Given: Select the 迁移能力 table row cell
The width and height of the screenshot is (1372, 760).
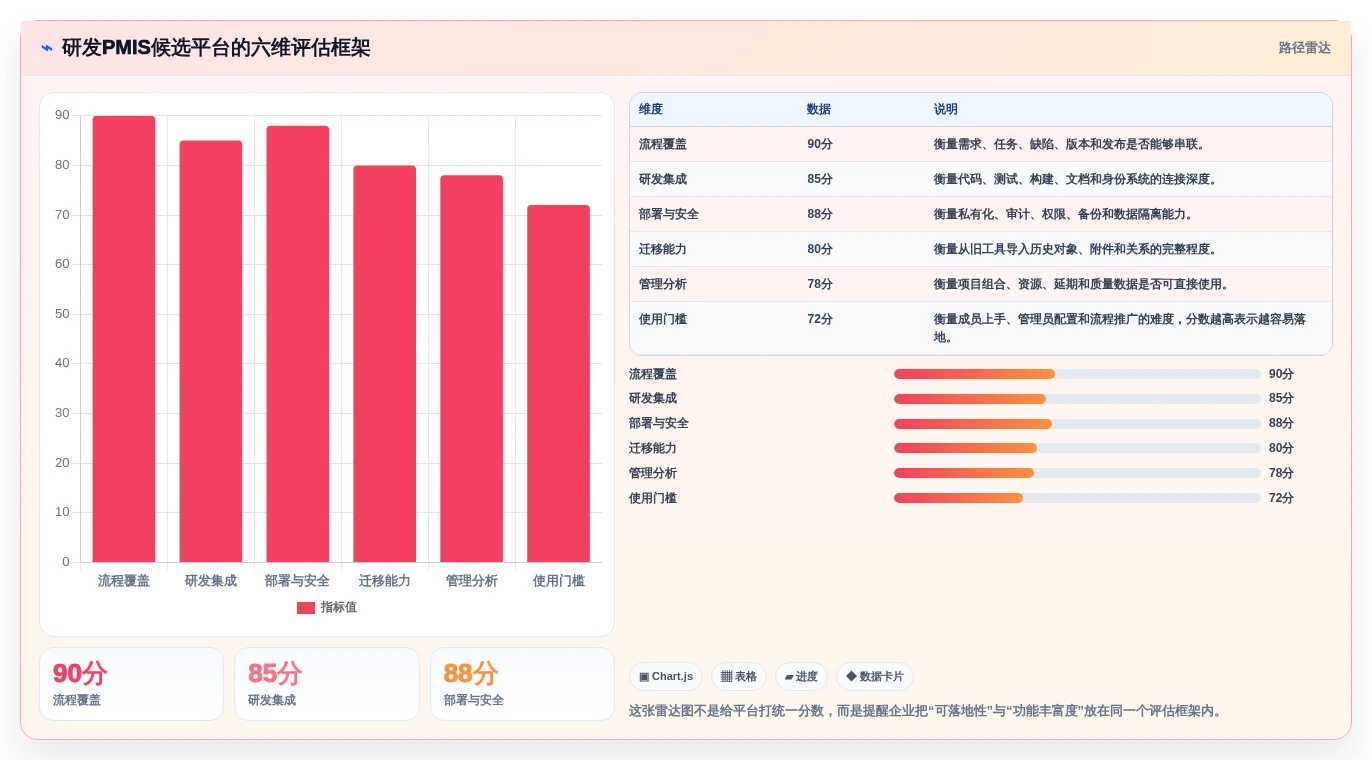Looking at the screenshot, I should 663,249.
